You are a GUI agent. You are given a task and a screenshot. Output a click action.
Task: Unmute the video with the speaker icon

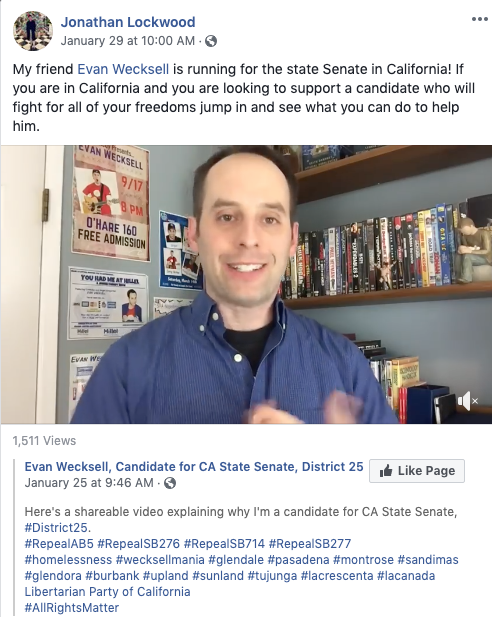pyautogui.click(x=467, y=401)
